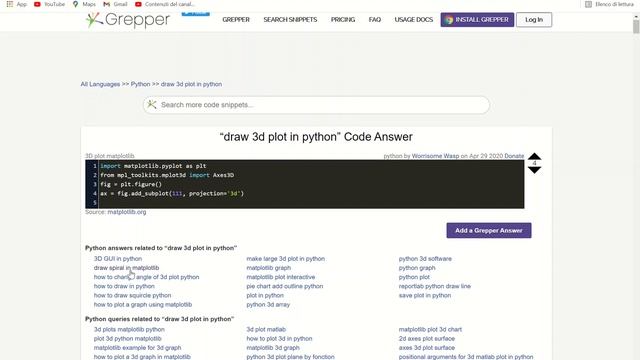Click the Add a Grepper Answer button
640x360 pixels.
coord(489,230)
